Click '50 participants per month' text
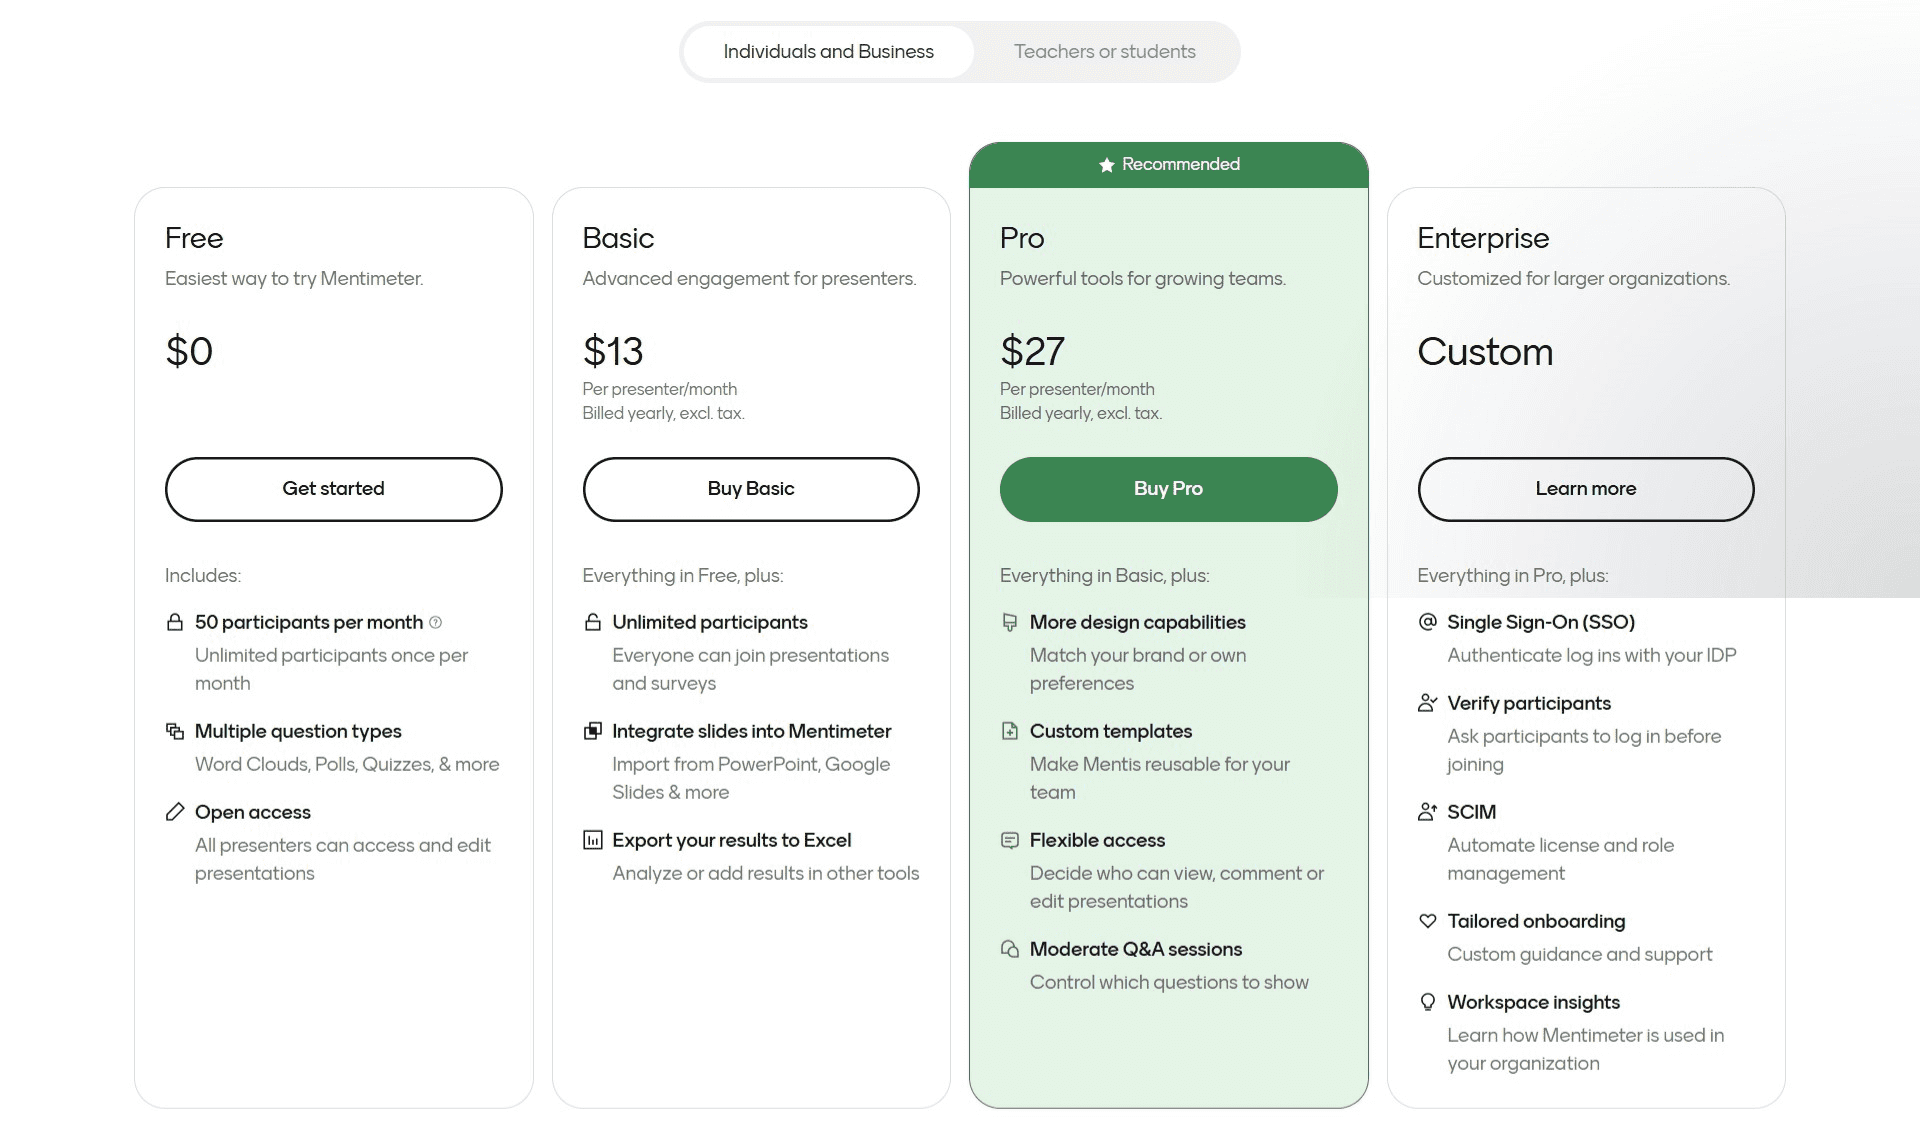 (309, 622)
